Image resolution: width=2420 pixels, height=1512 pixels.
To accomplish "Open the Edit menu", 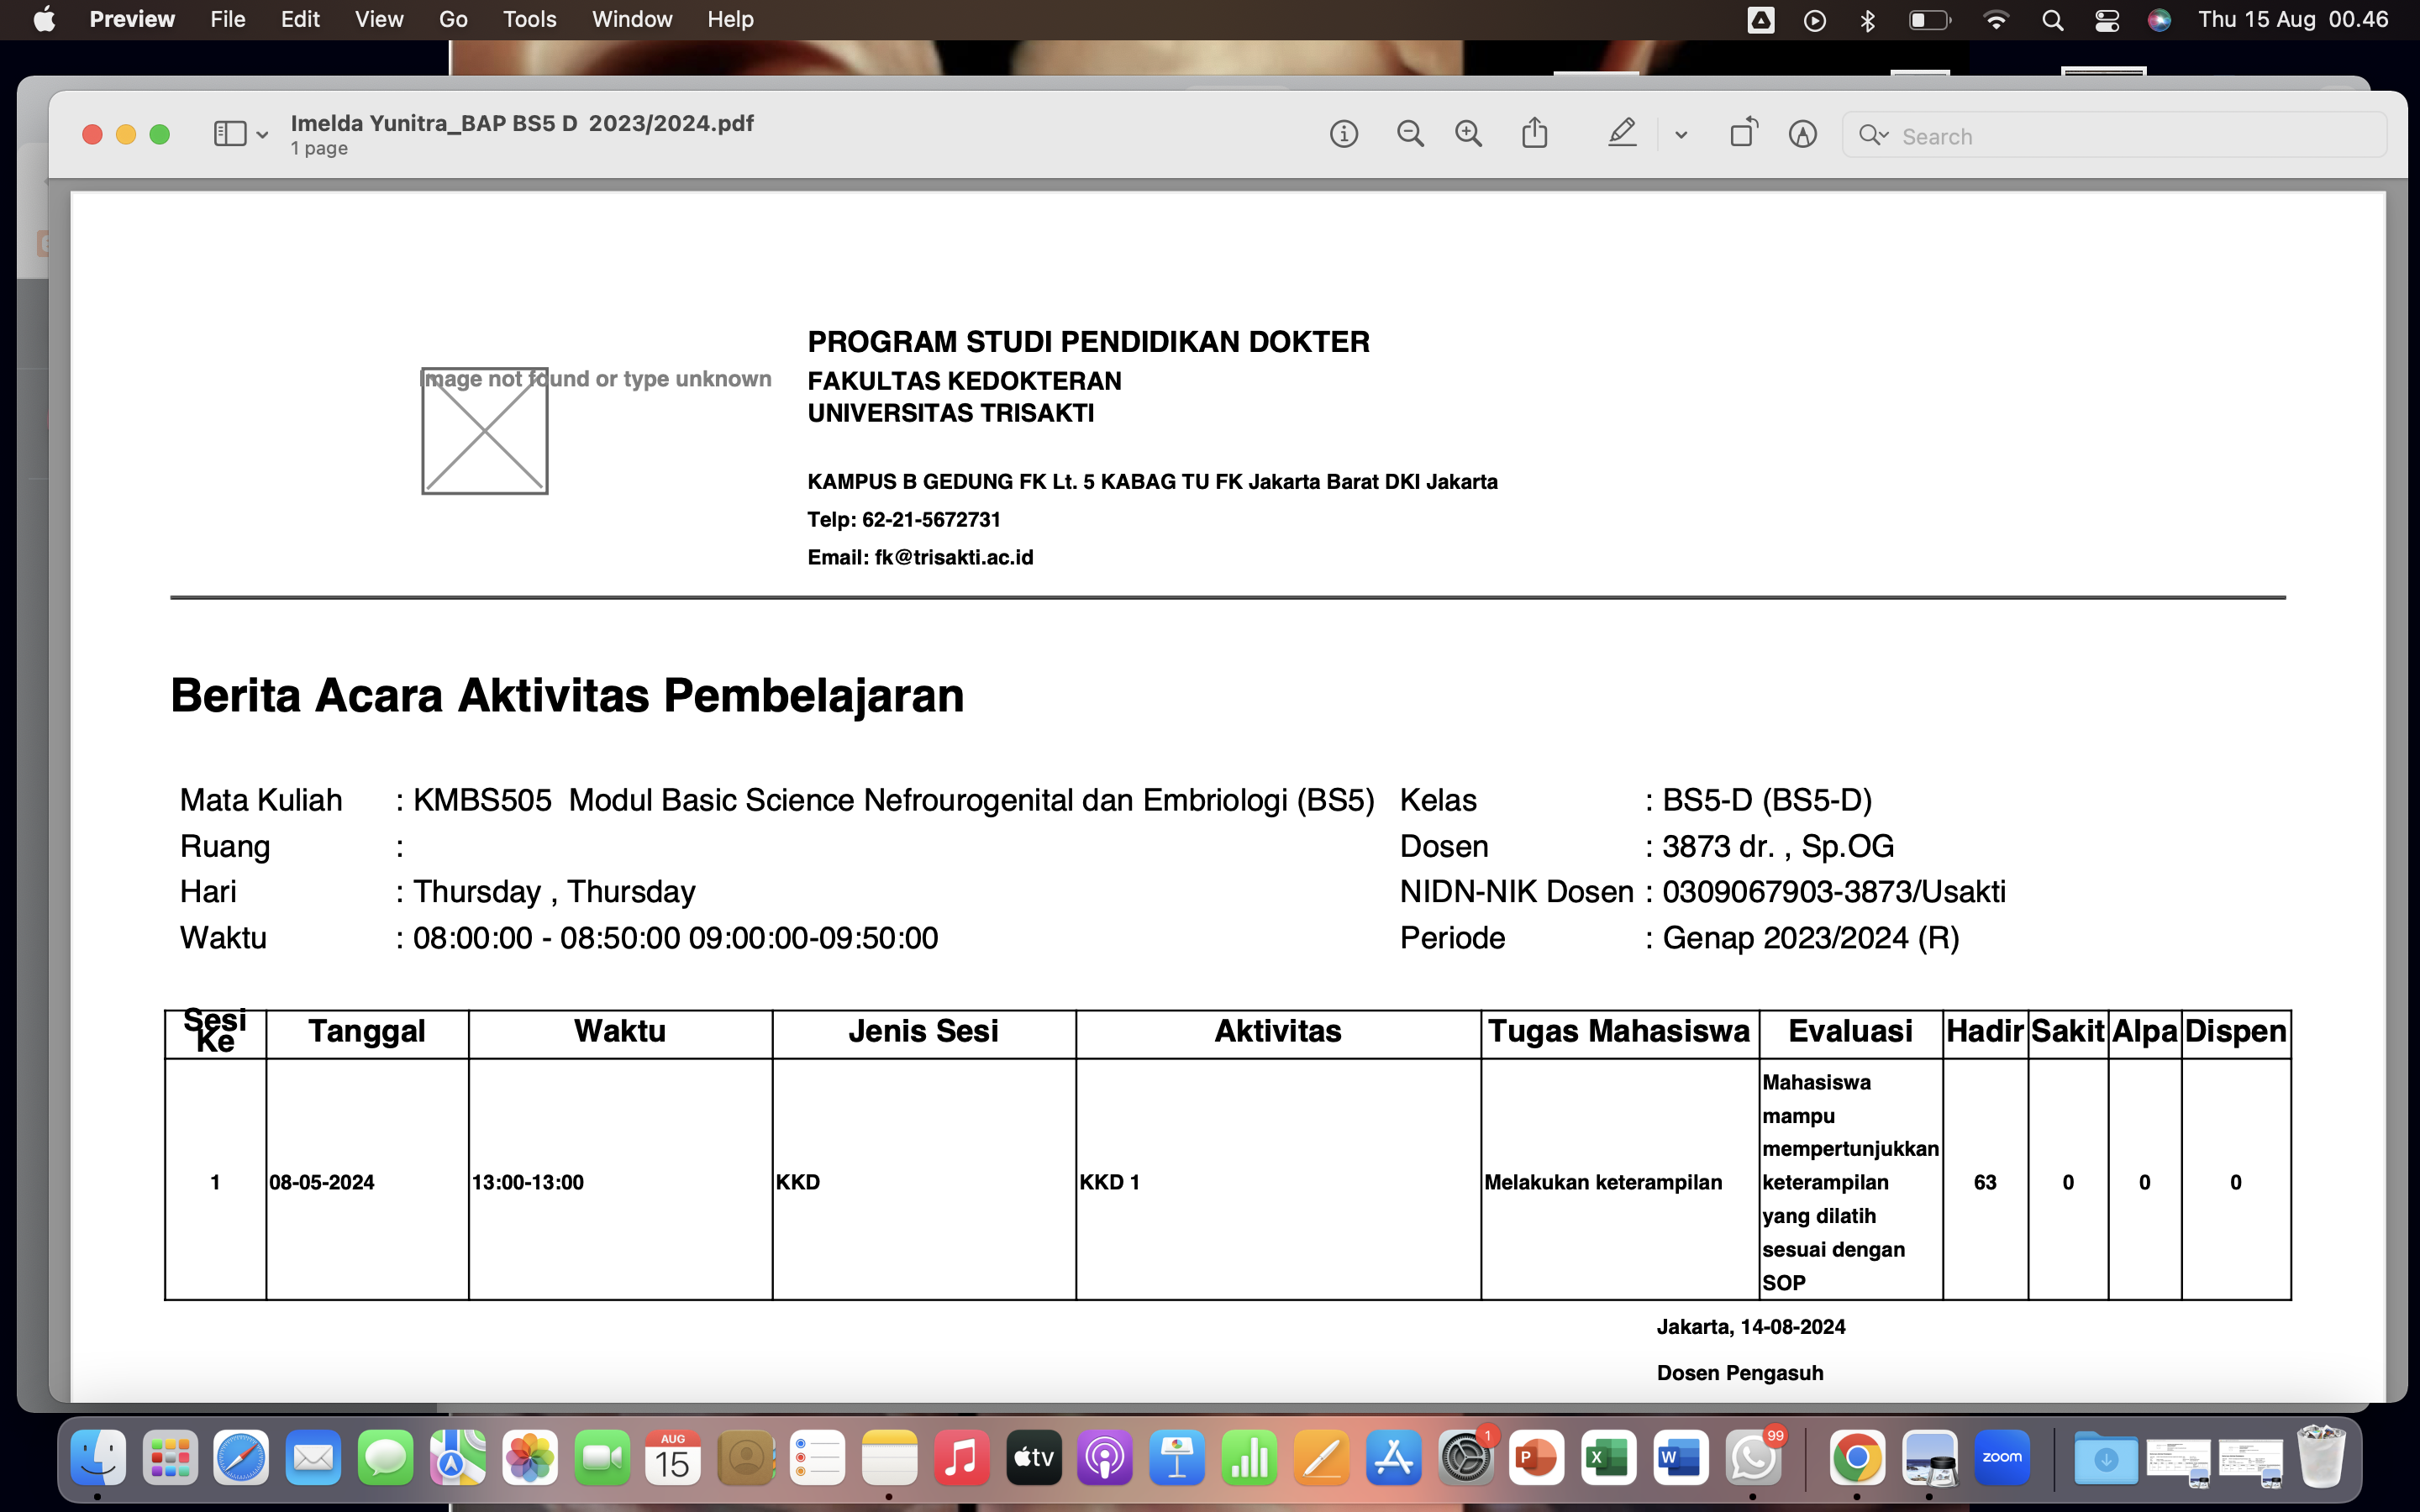I will 300,19.
